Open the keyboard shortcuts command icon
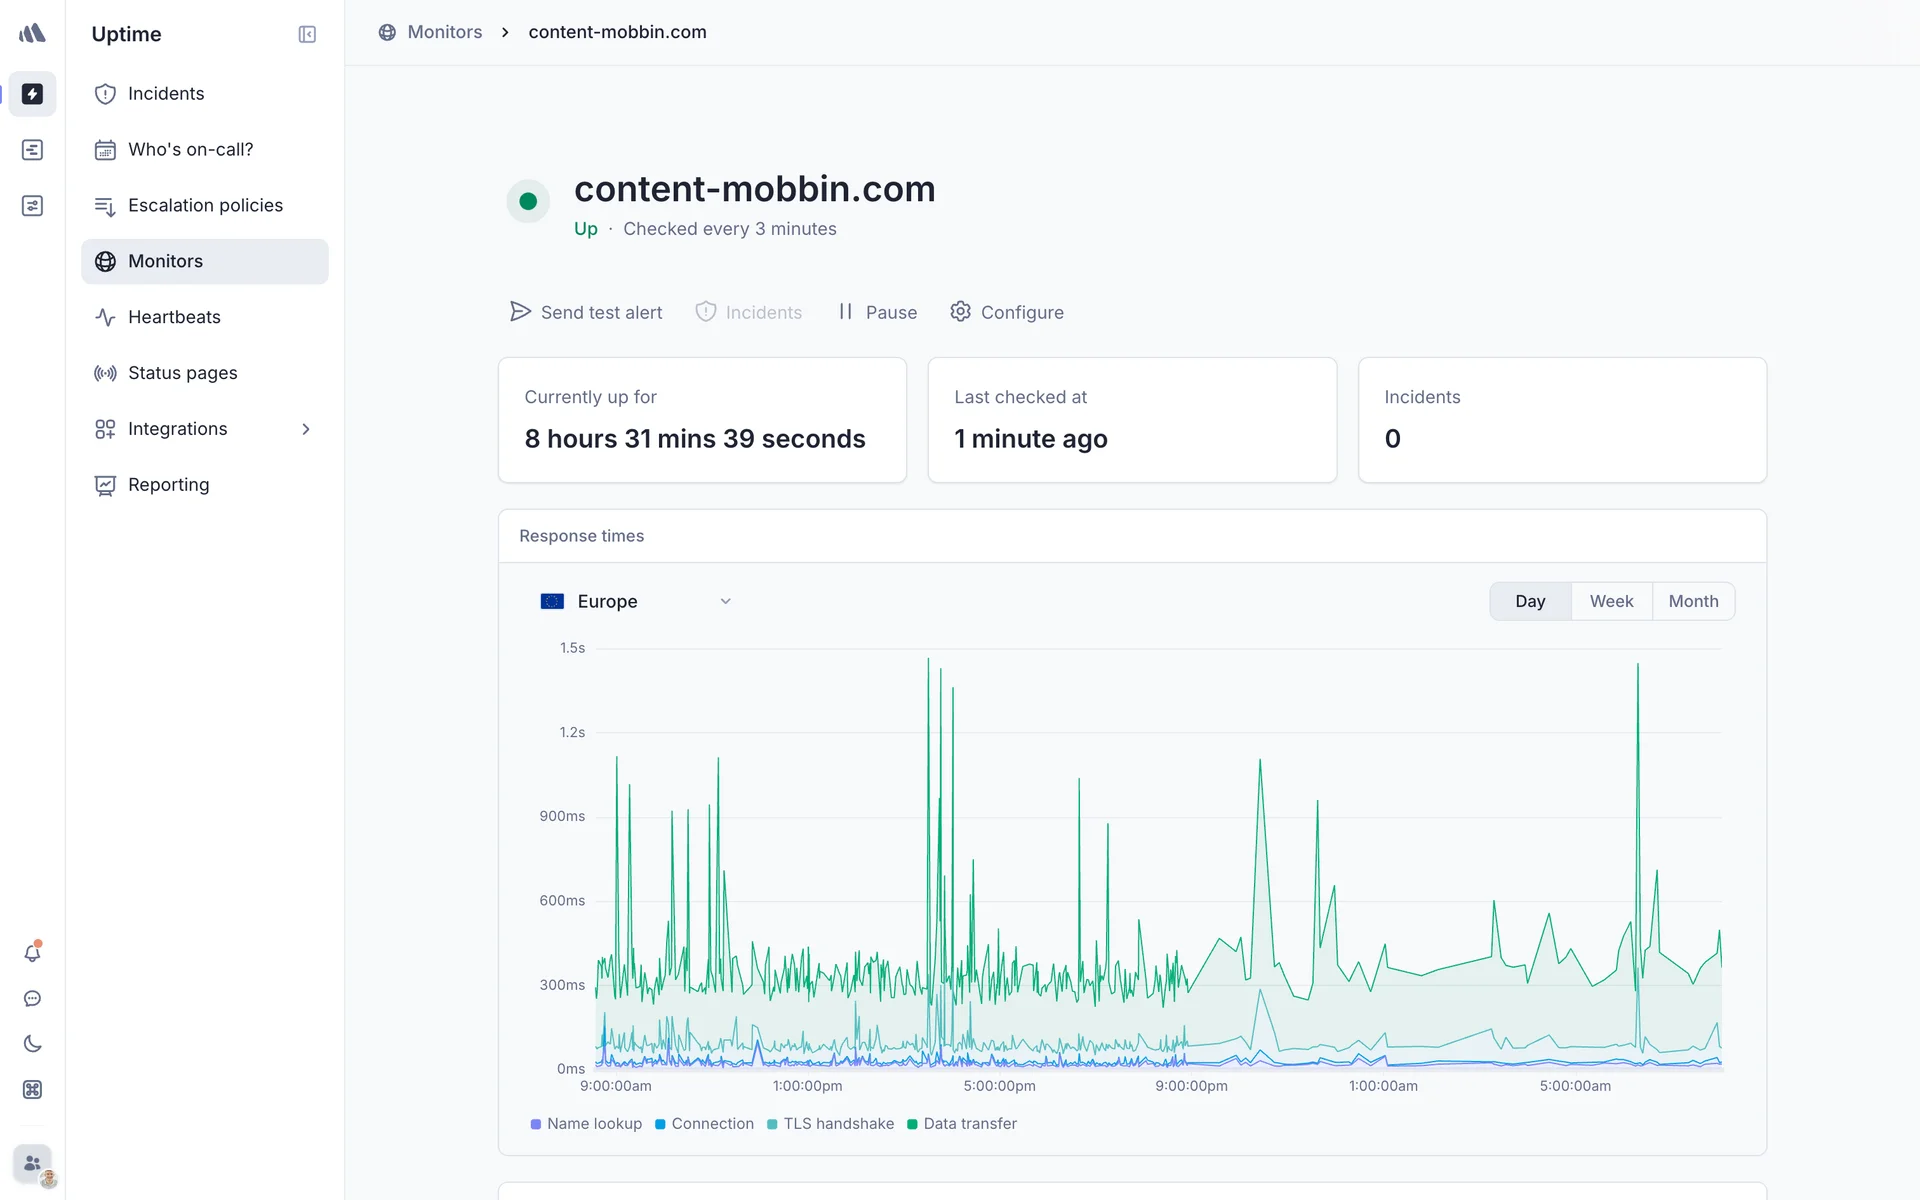 point(32,1090)
